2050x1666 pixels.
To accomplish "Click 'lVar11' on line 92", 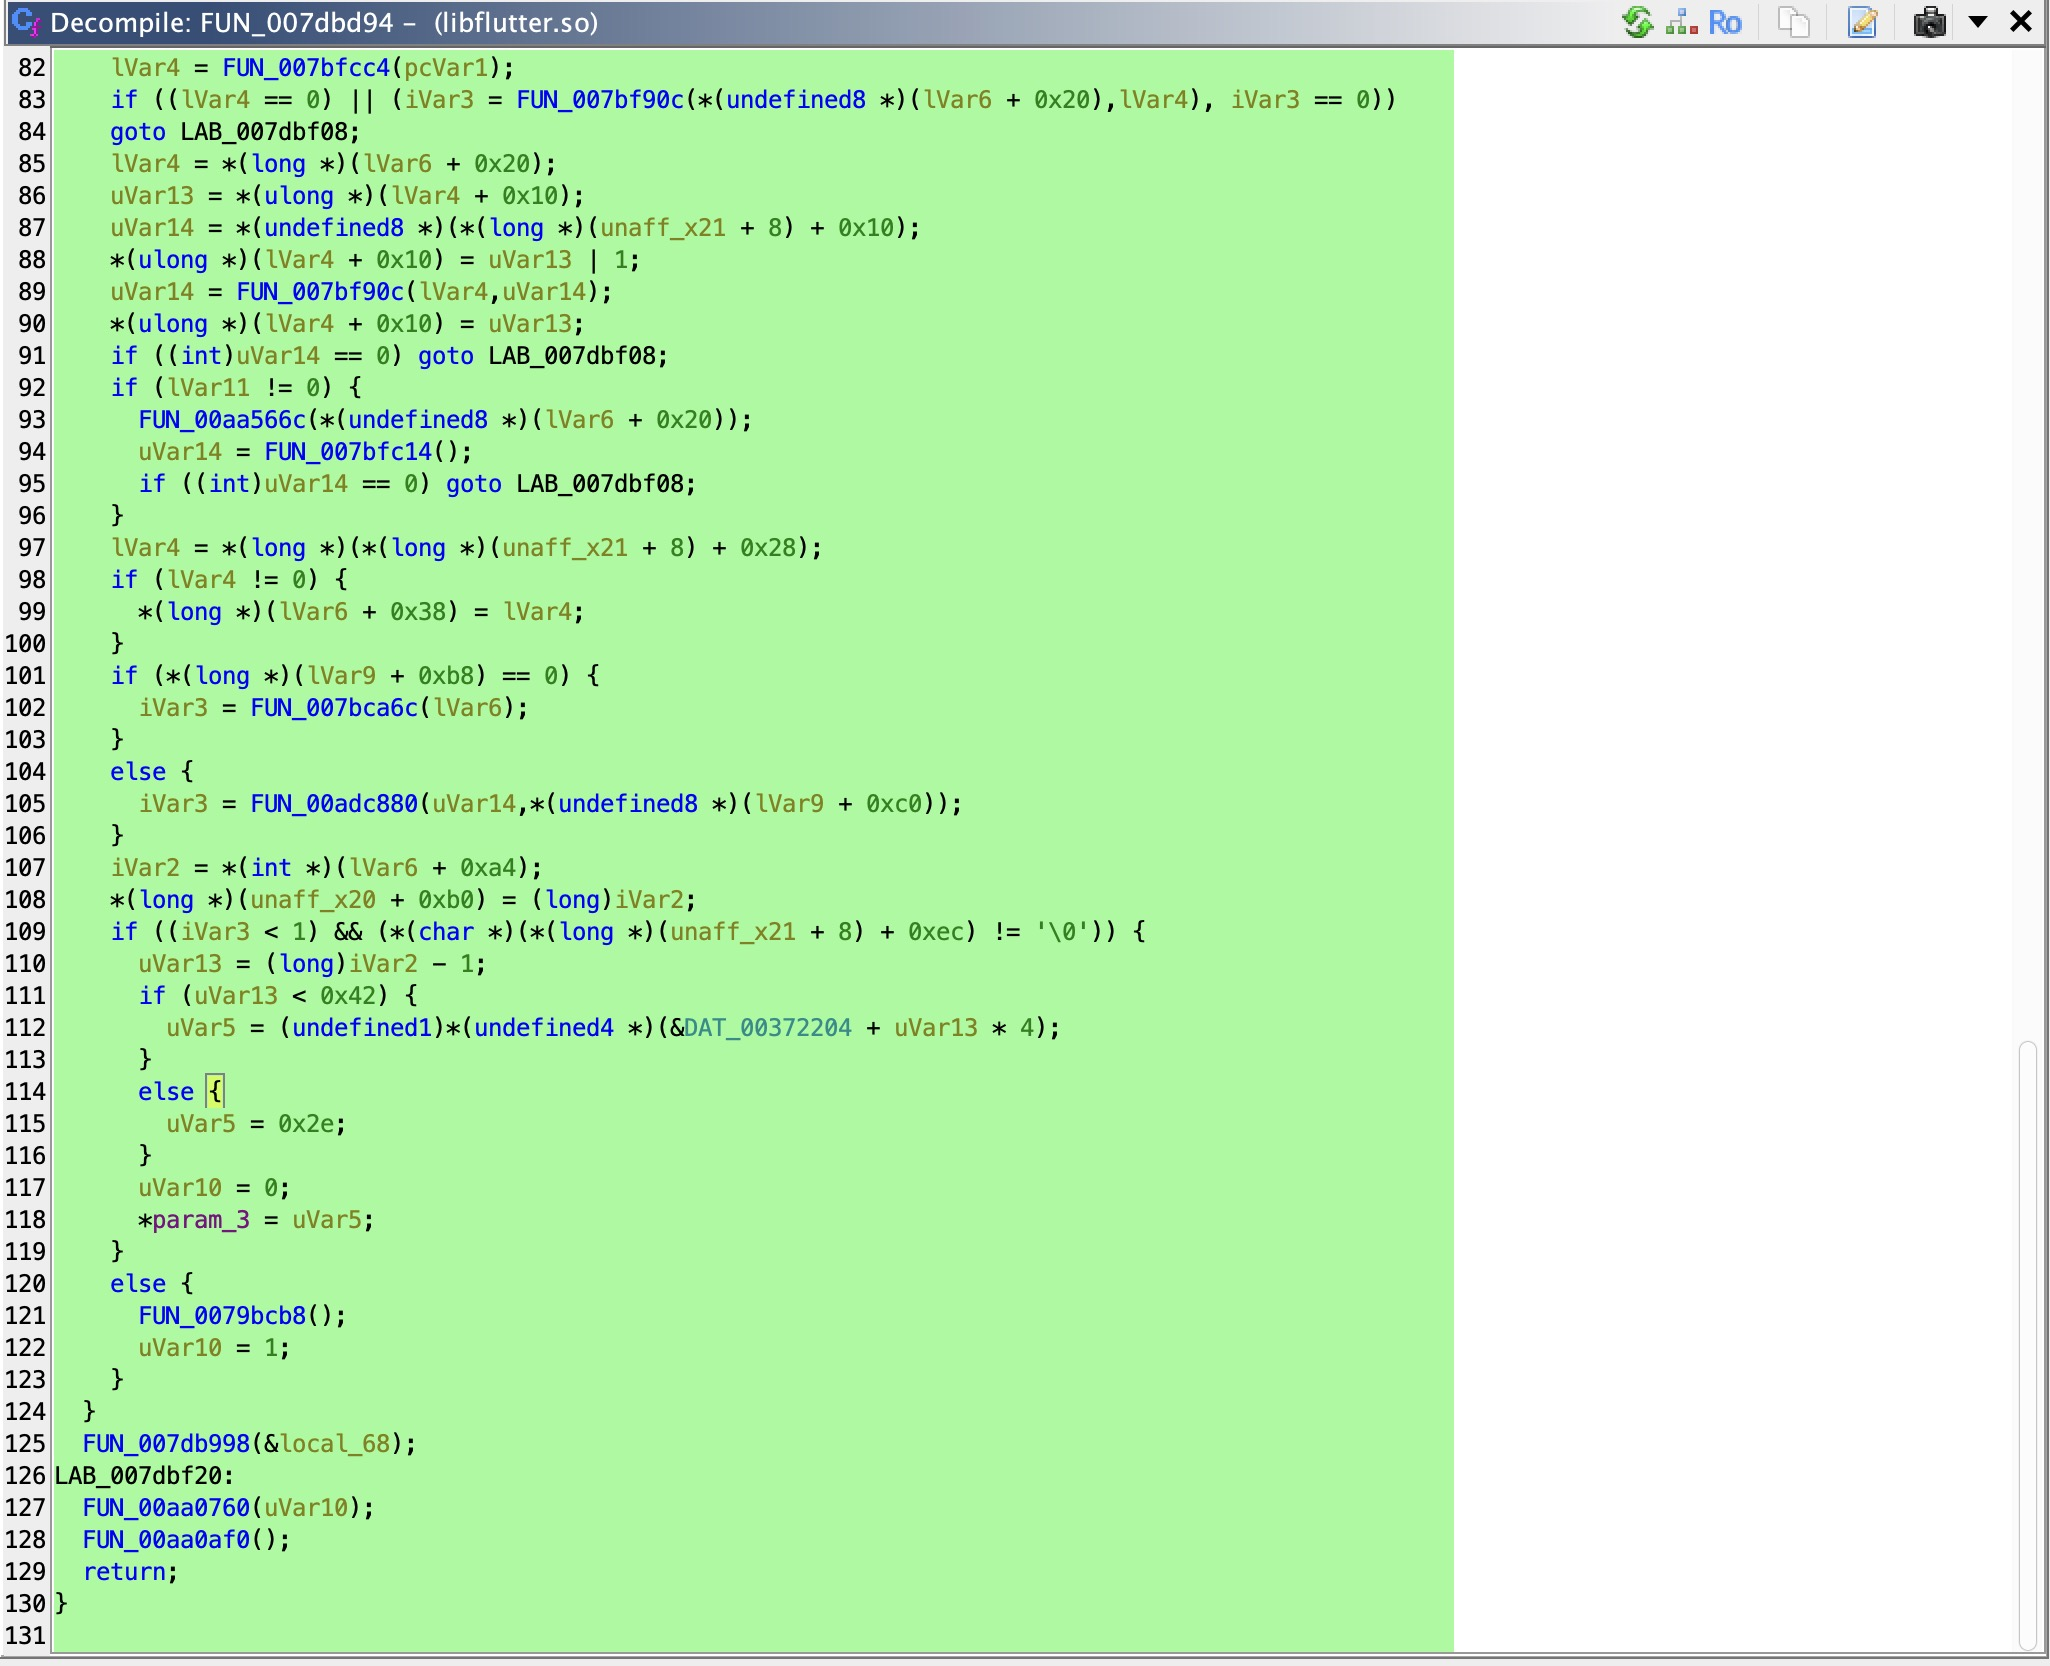I will 208,388.
